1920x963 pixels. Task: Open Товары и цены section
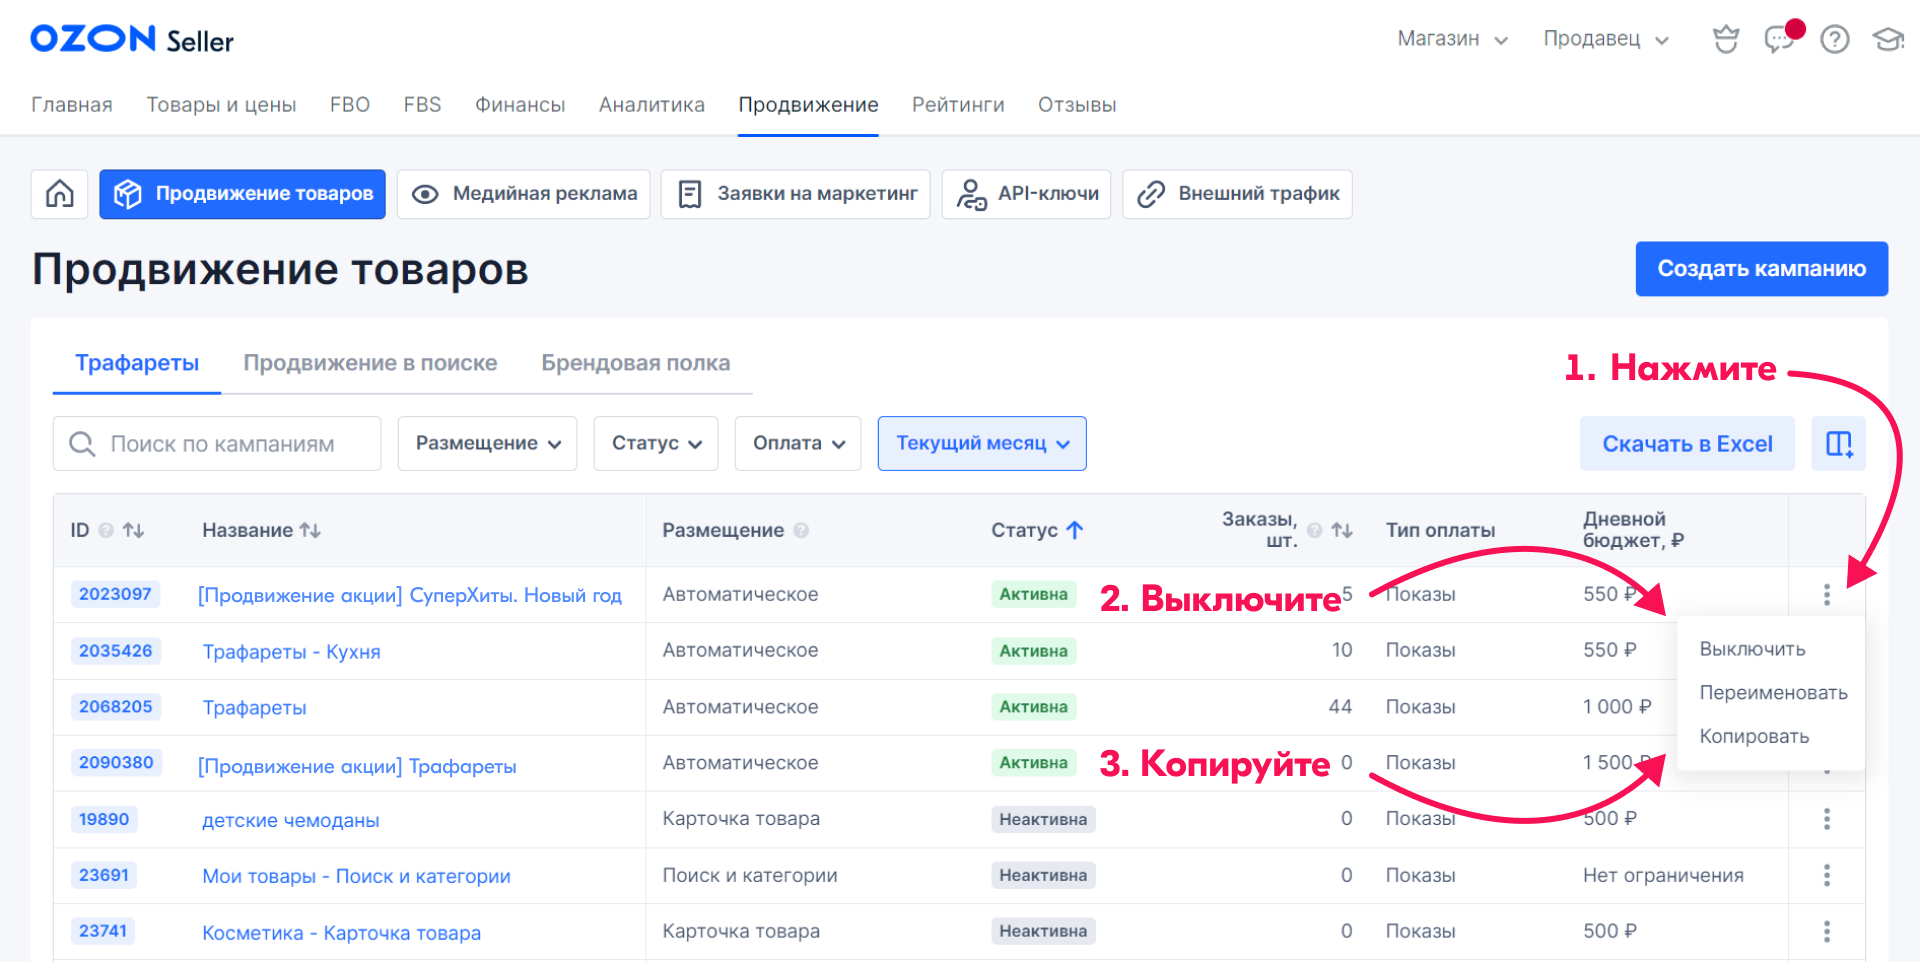coord(221,105)
